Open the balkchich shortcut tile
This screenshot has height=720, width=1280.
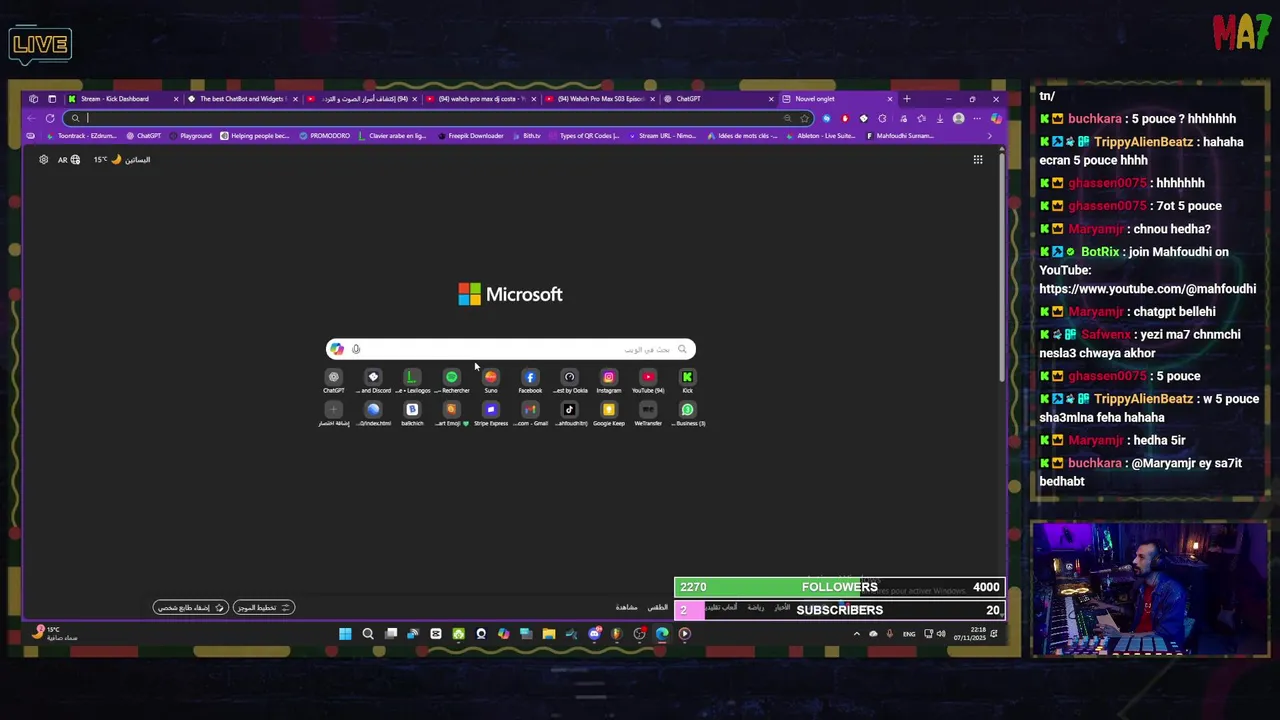tap(412, 412)
